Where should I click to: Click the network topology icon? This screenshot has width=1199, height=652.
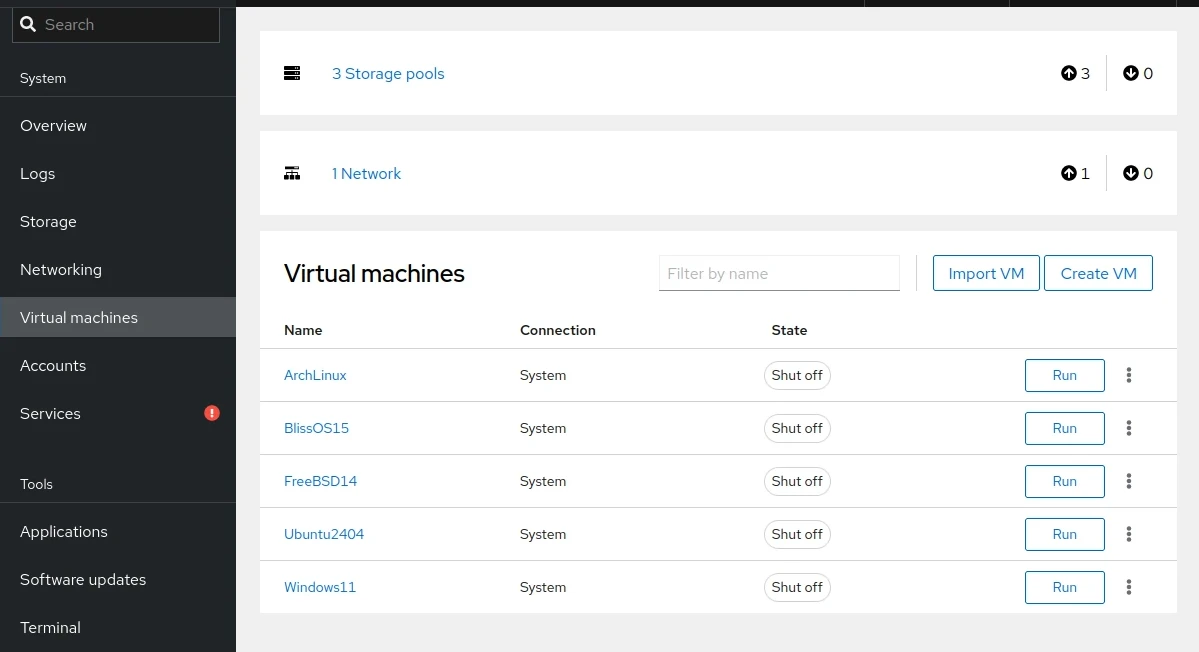pos(292,173)
